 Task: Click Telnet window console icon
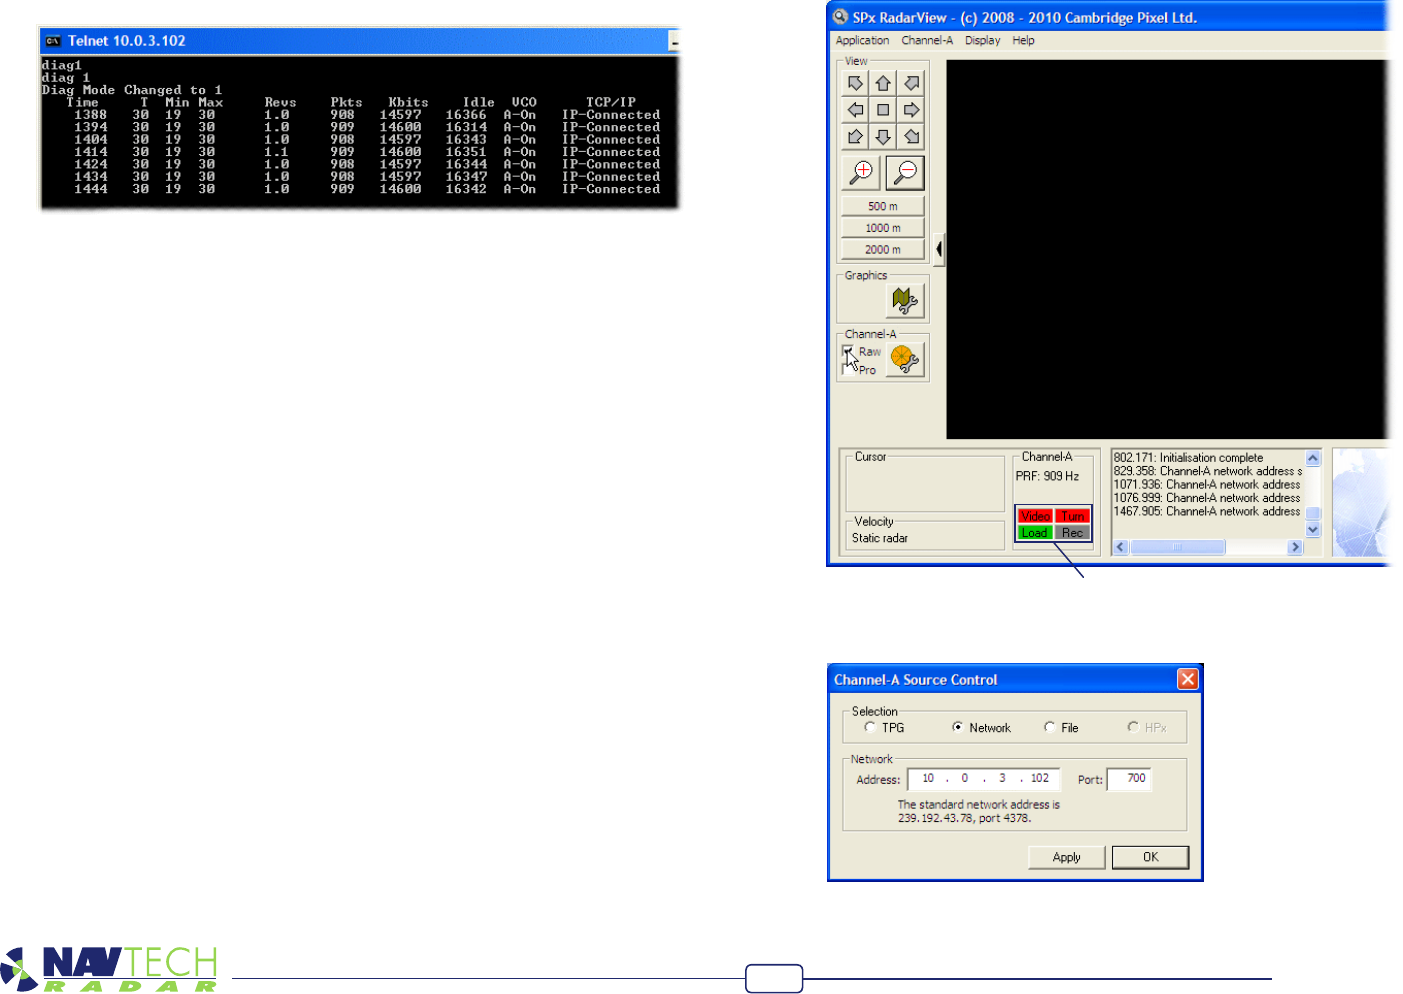(53, 41)
